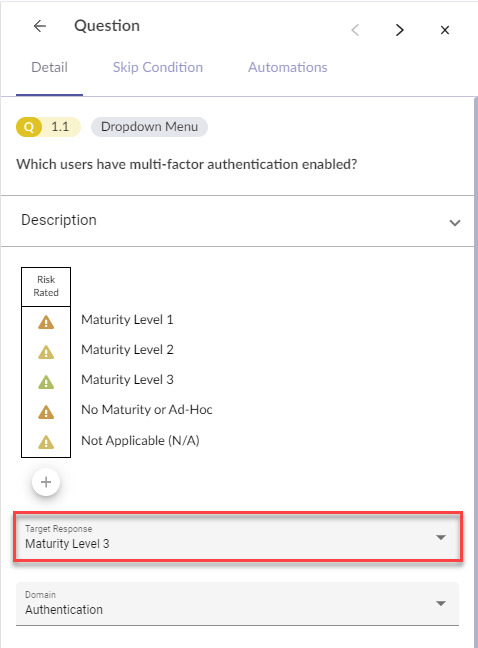This screenshot has width=478, height=648.
Task: Open the Domain dropdown
Action: (x=238, y=603)
